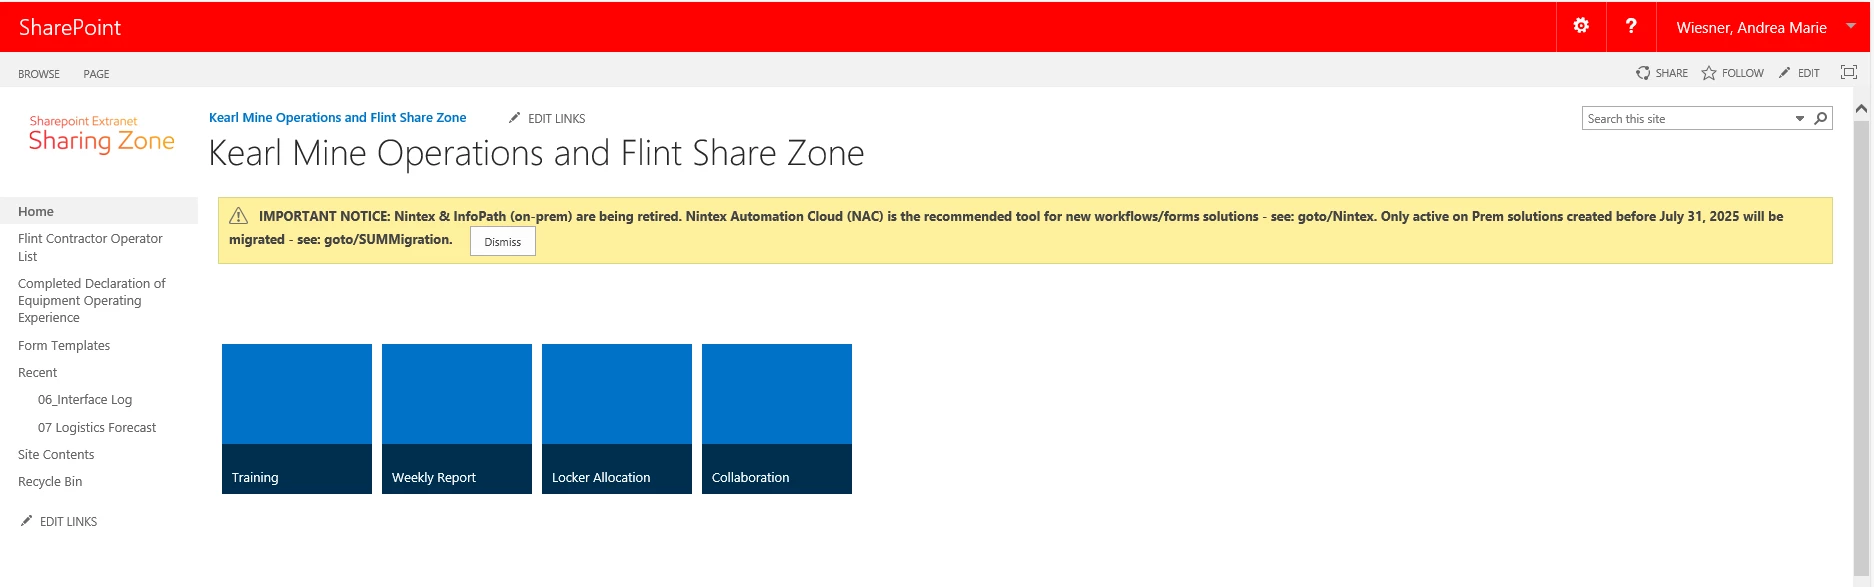Open Flint Contractor Operator List
The image size is (1874, 587).
[90, 247]
